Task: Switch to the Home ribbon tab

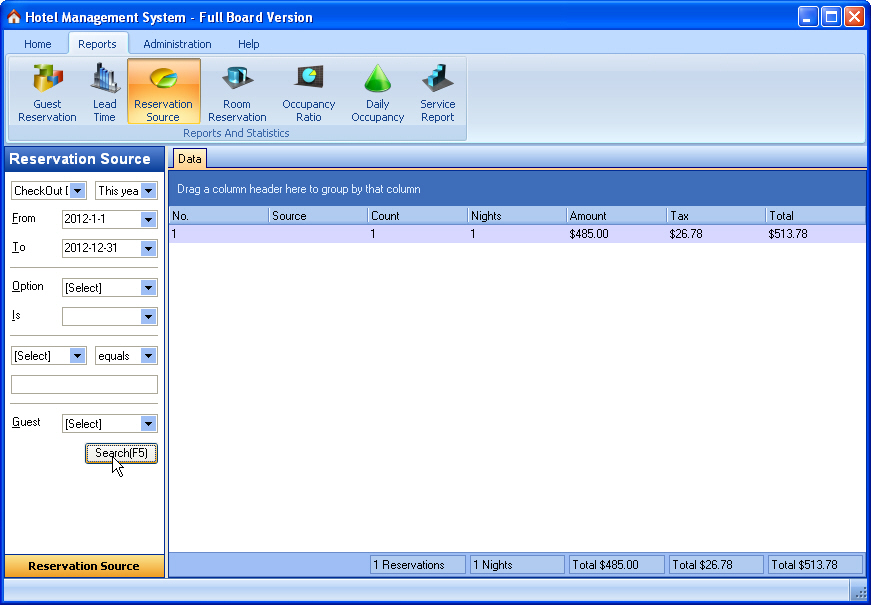Action: click(38, 44)
